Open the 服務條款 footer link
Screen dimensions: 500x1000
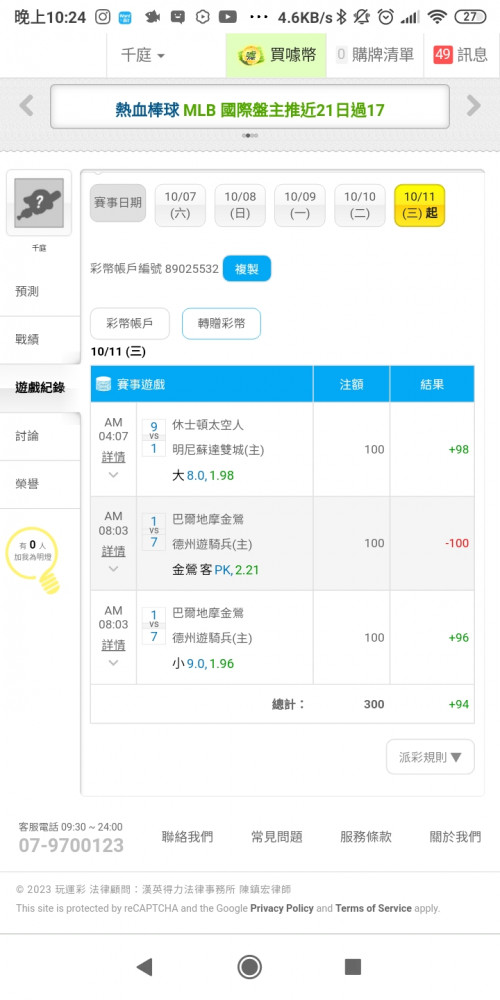click(x=366, y=837)
